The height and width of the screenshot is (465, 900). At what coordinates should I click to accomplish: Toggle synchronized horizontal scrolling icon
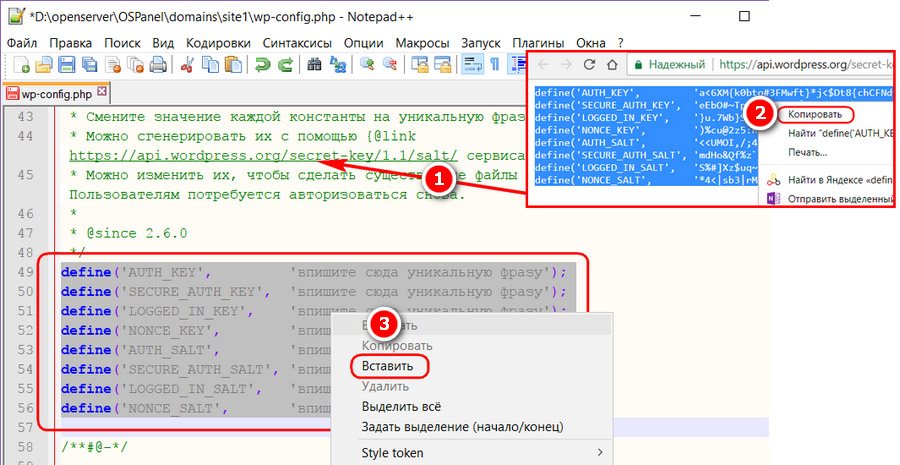coord(443,64)
